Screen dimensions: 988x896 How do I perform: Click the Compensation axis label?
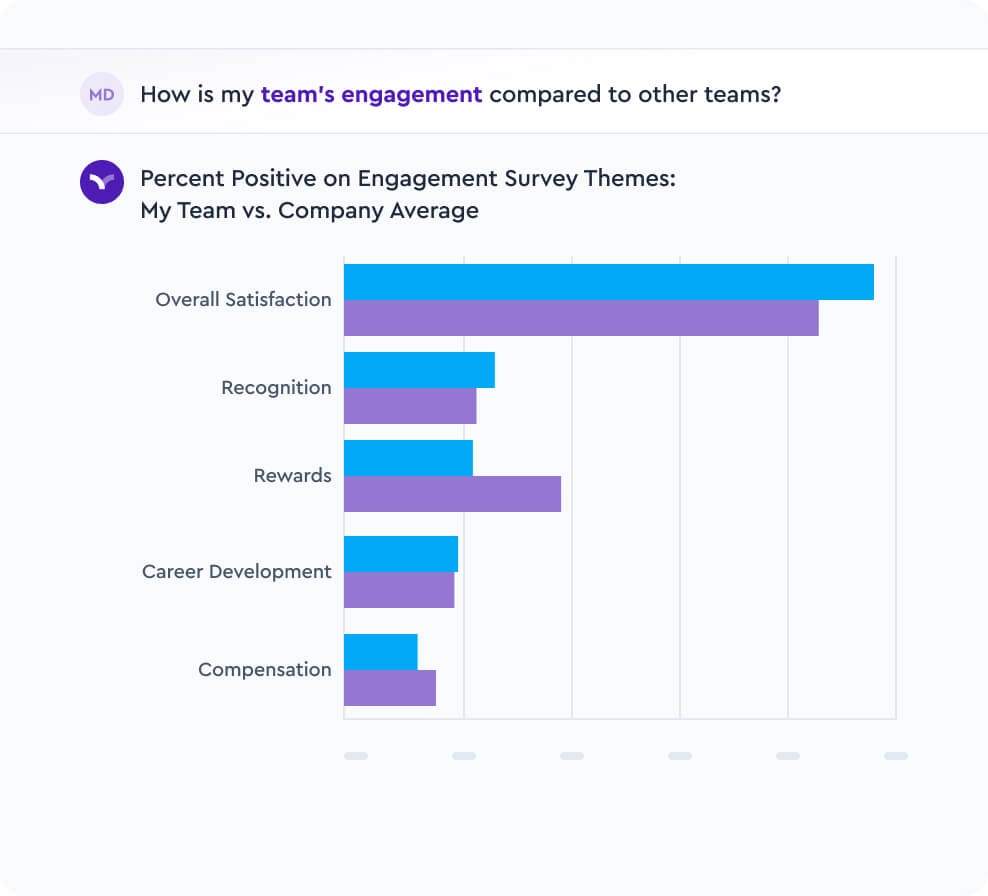(264, 669)
